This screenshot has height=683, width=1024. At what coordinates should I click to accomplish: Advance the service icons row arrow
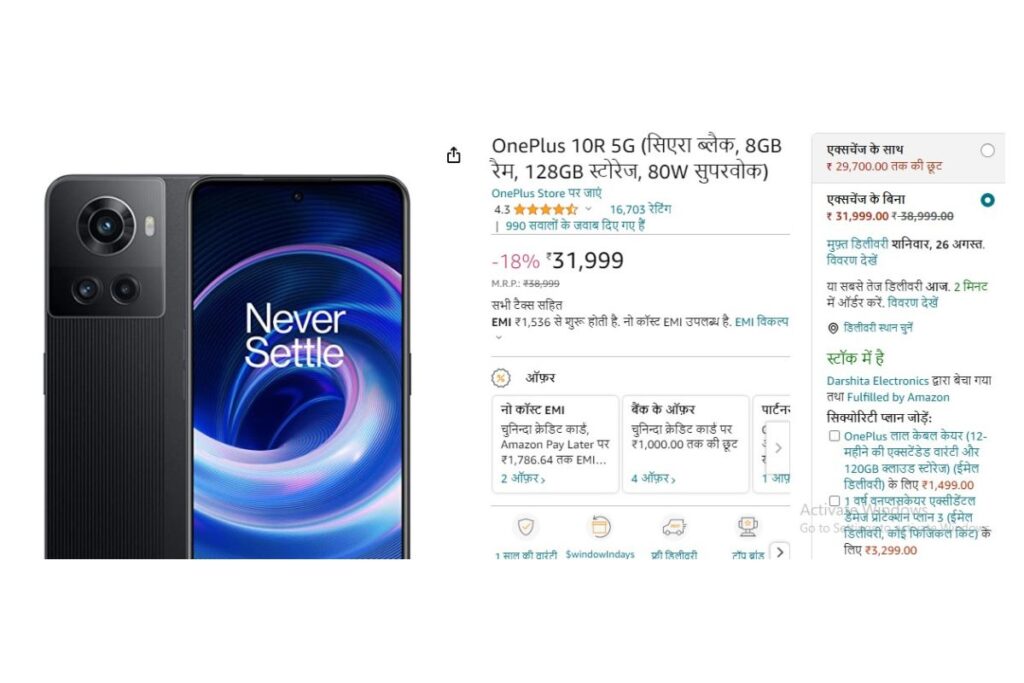[x=780, y=552]
